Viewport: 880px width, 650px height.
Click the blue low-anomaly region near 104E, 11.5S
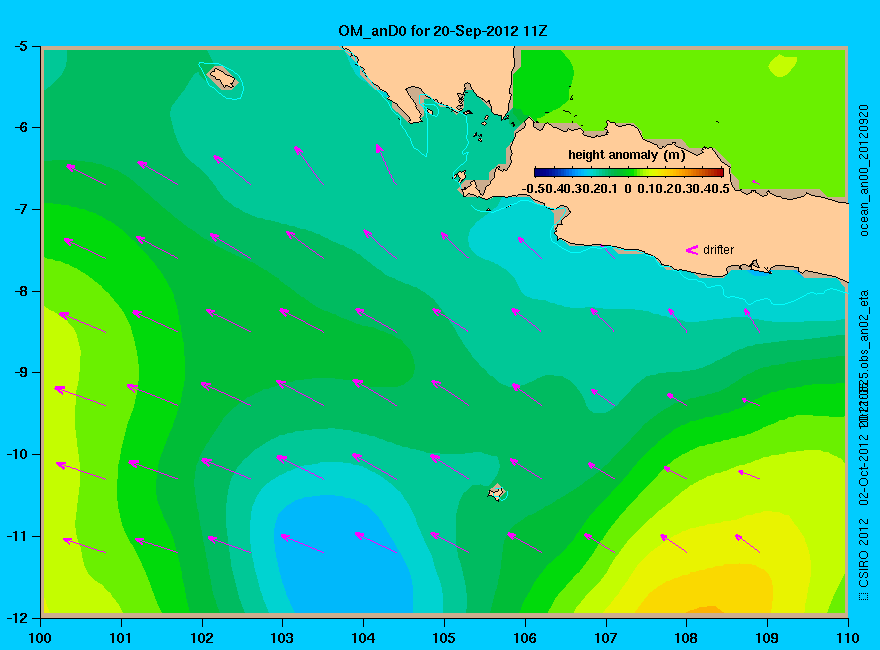point(343,556)
